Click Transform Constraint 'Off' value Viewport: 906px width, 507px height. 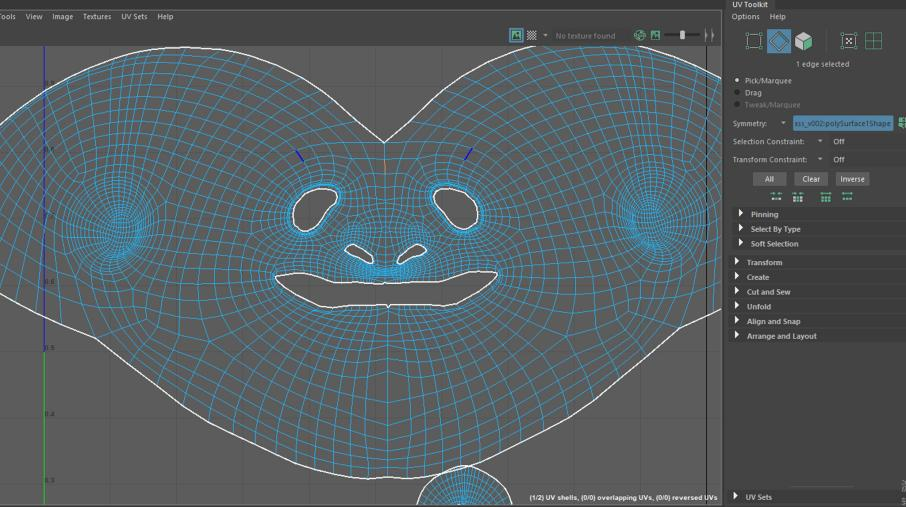[x=838, y=159]
